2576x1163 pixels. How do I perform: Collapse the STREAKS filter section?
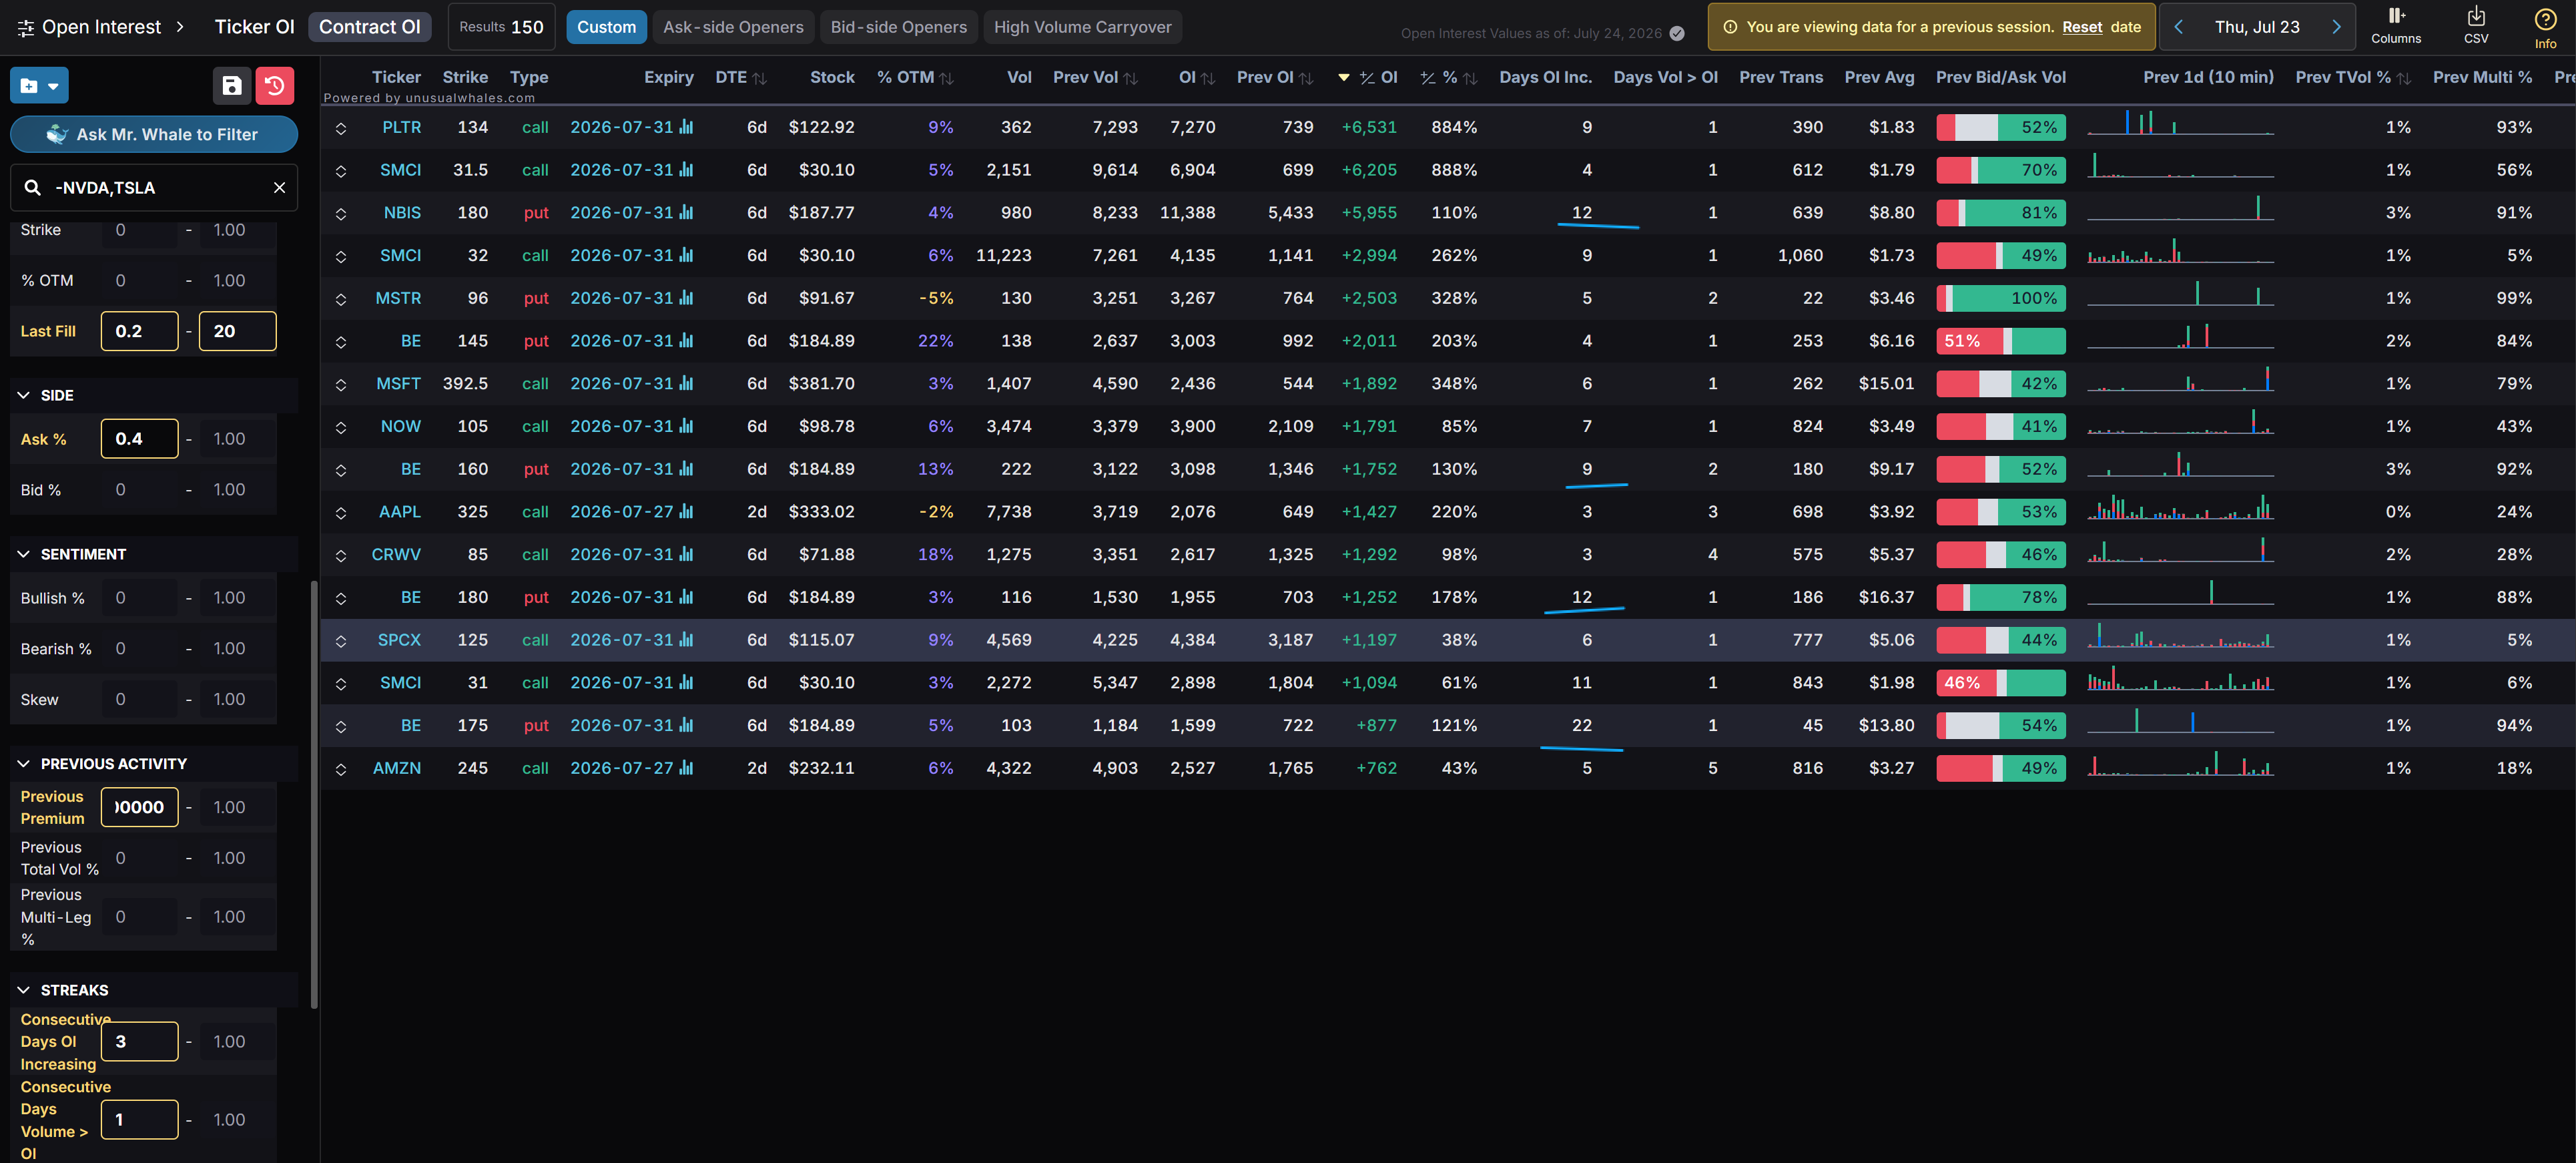point(24,990)
